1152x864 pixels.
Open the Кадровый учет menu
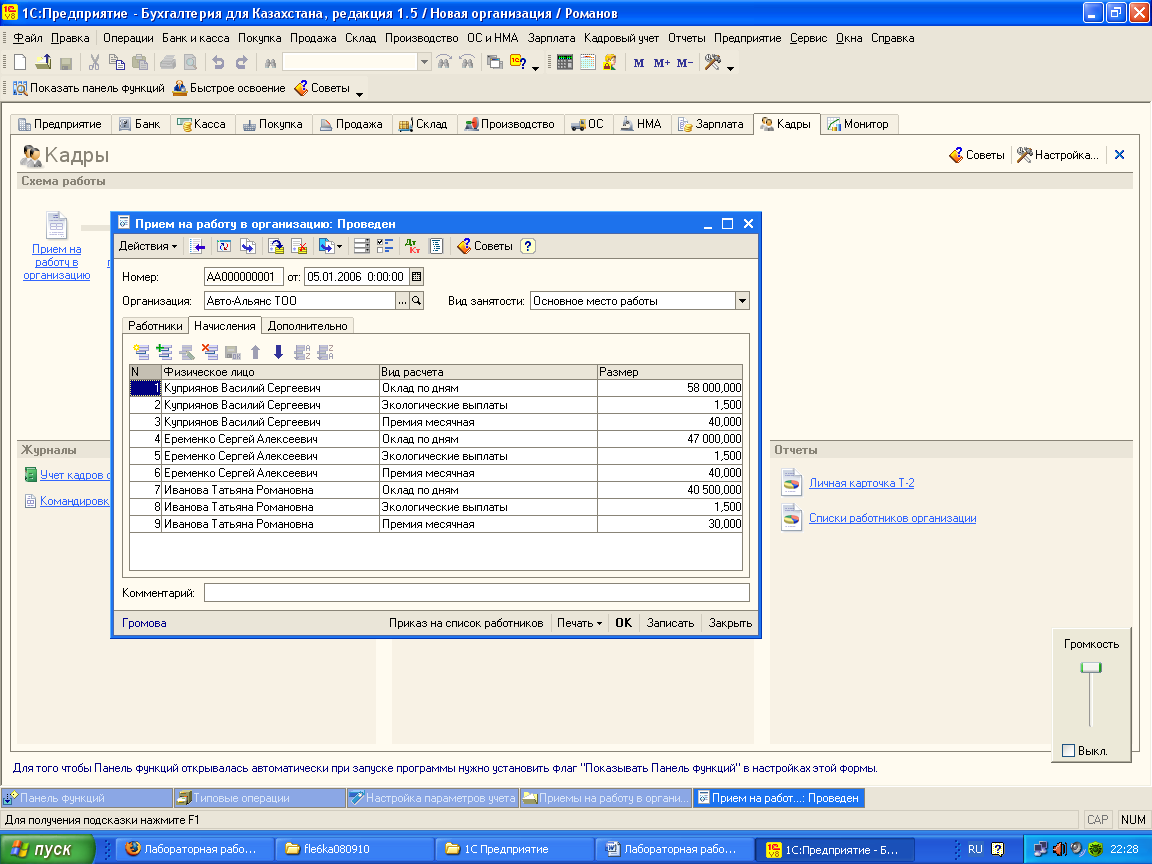[x=622, y=38]
